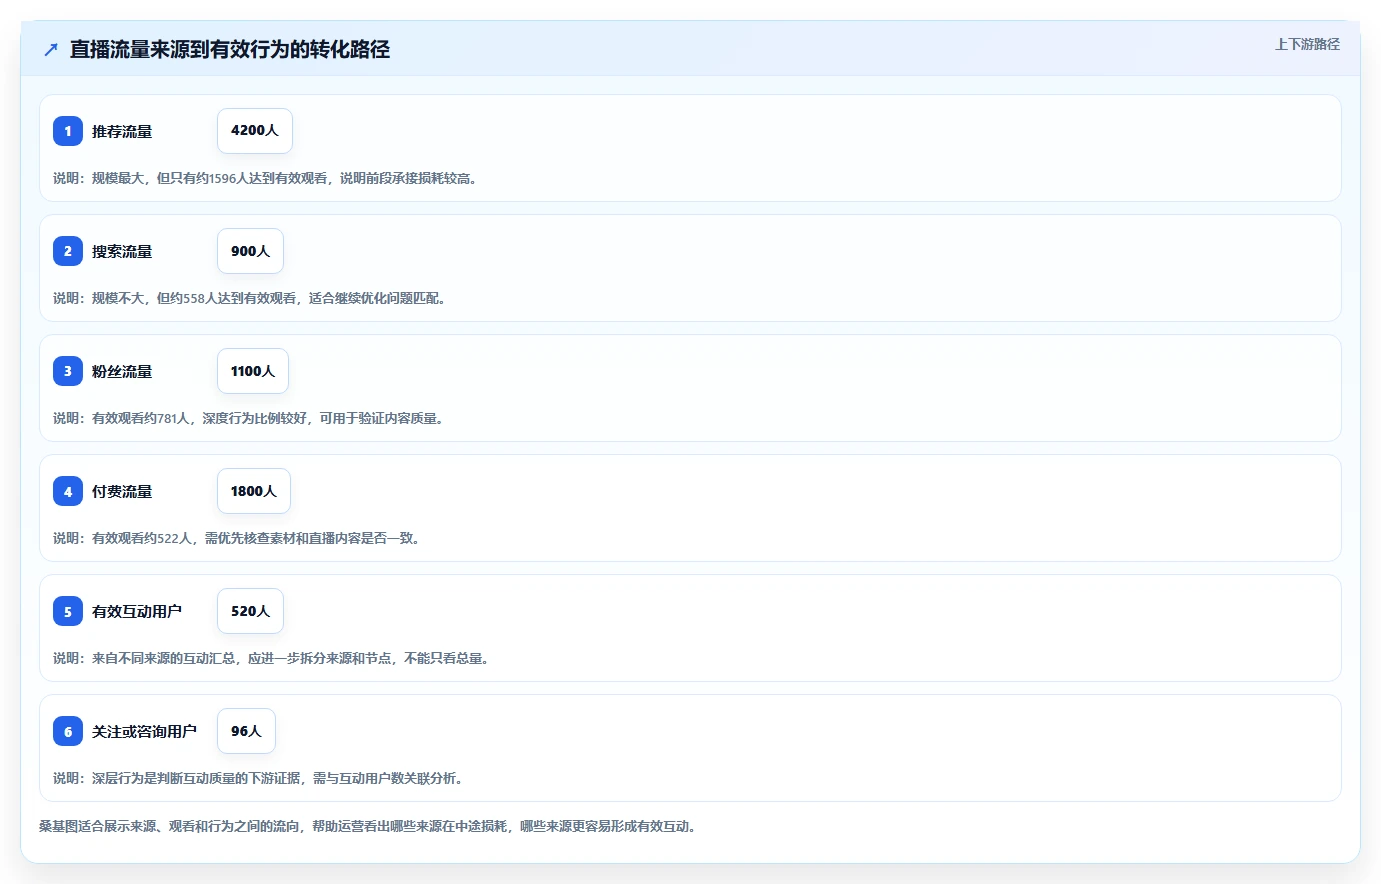Select step badge number 5
Viewport: 1381px width, 884px height.
point(68,611)
